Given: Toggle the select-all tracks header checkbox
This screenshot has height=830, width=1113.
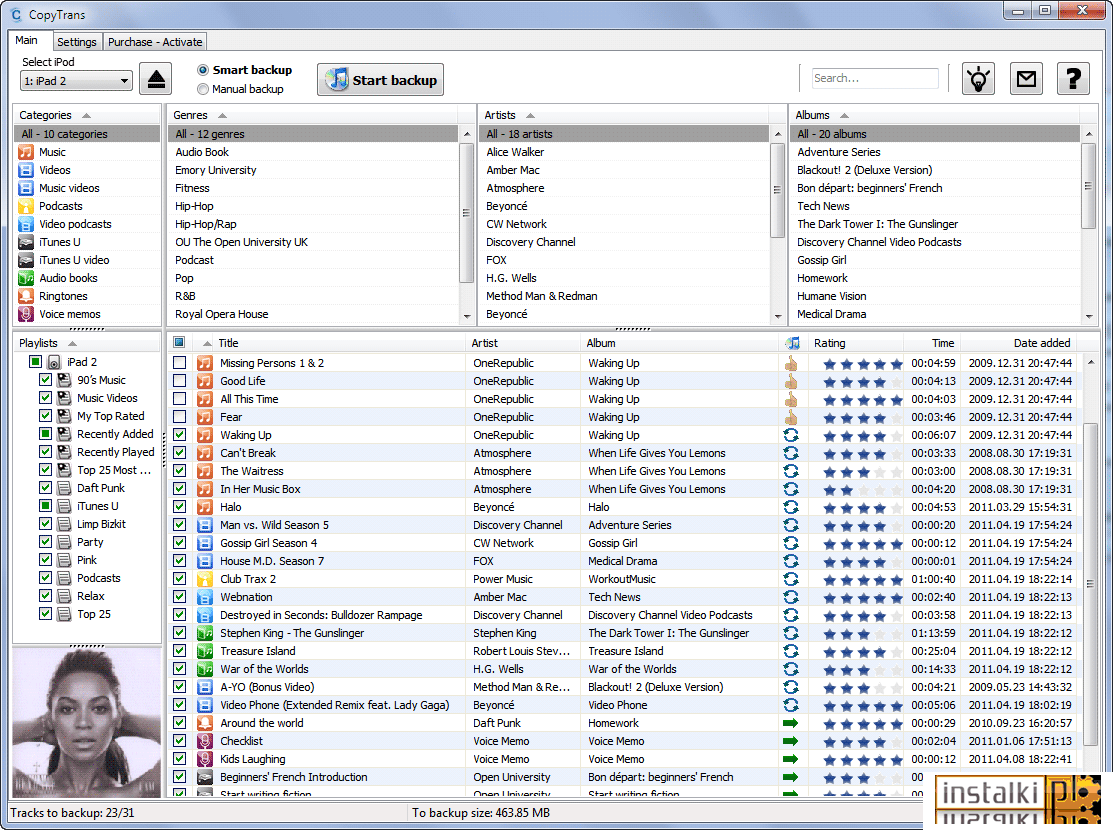Looking at the screenshot, I should pyautogui.click(x=179, y=342).
